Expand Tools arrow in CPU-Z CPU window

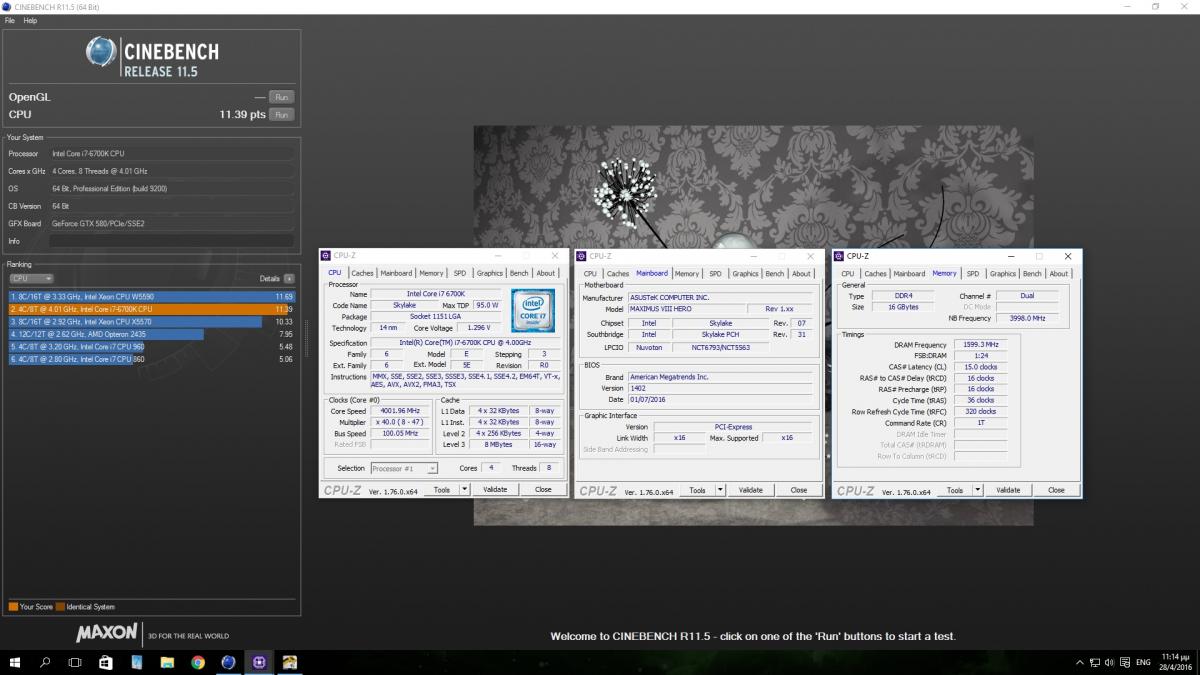click(x=465, y=490)
